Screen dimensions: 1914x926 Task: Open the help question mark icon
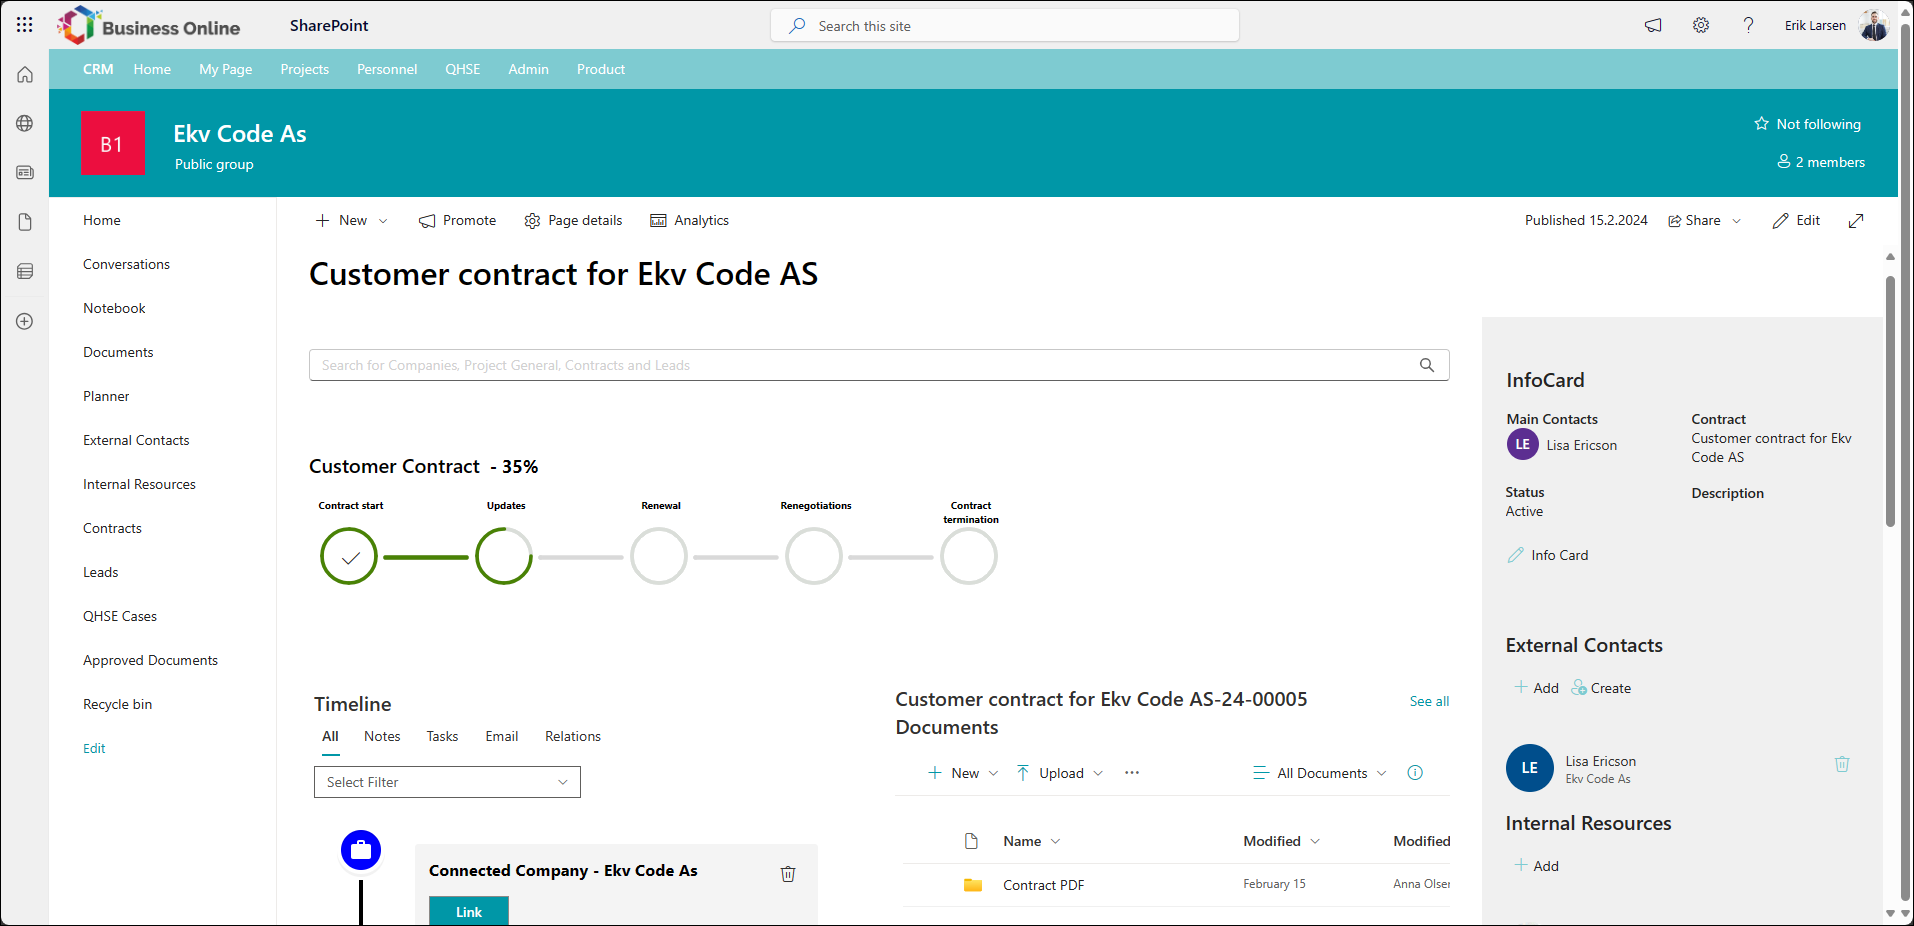(1748, 26)
